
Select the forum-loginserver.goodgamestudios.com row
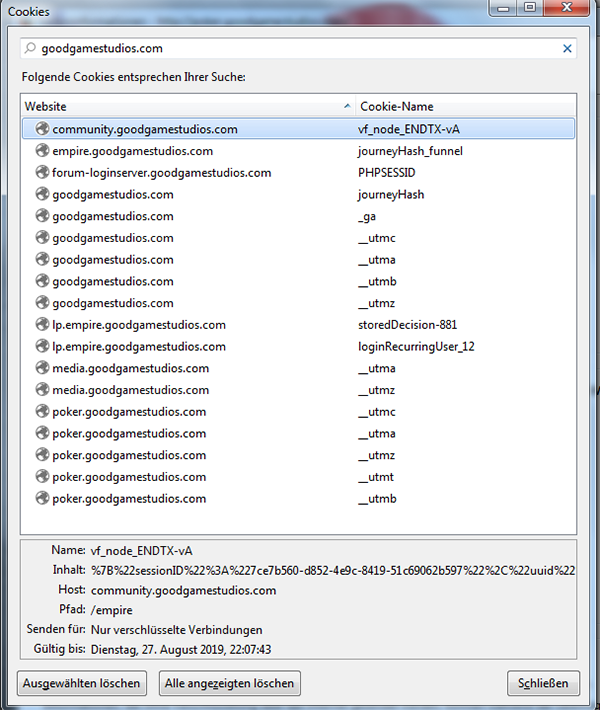(298, 173)
